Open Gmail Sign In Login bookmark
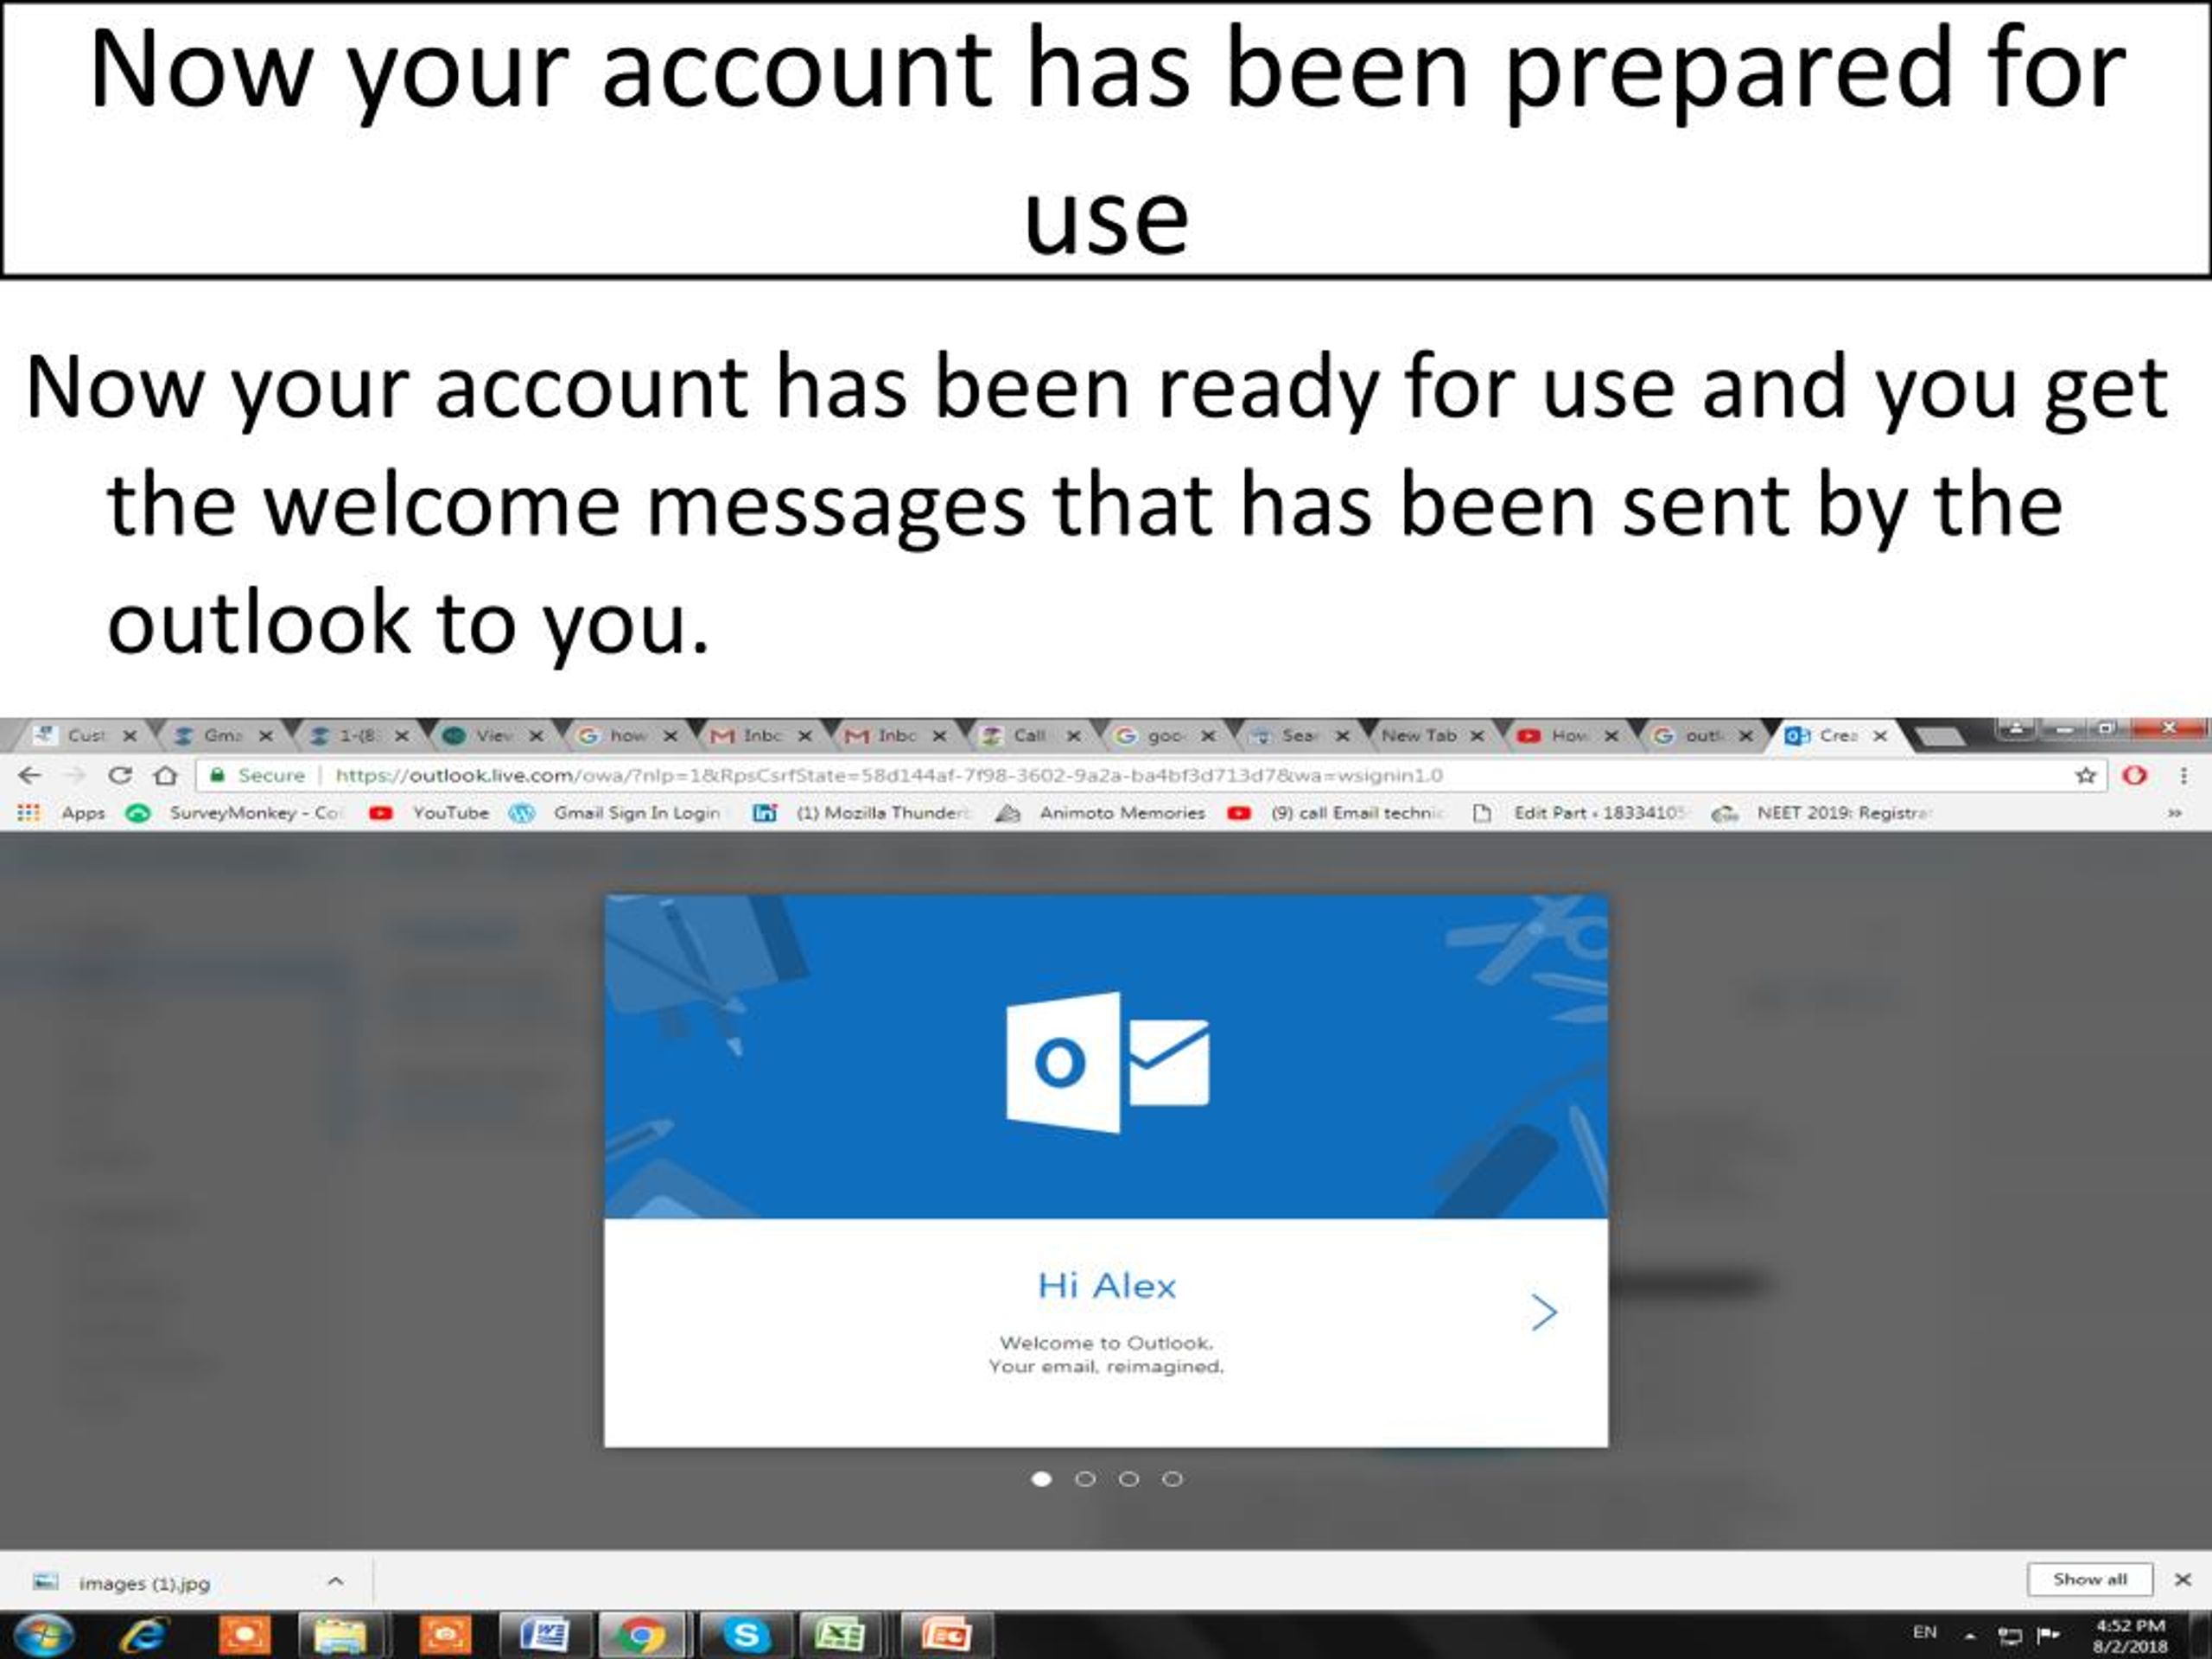The image size is (2212, 1659). coord(616,813)
